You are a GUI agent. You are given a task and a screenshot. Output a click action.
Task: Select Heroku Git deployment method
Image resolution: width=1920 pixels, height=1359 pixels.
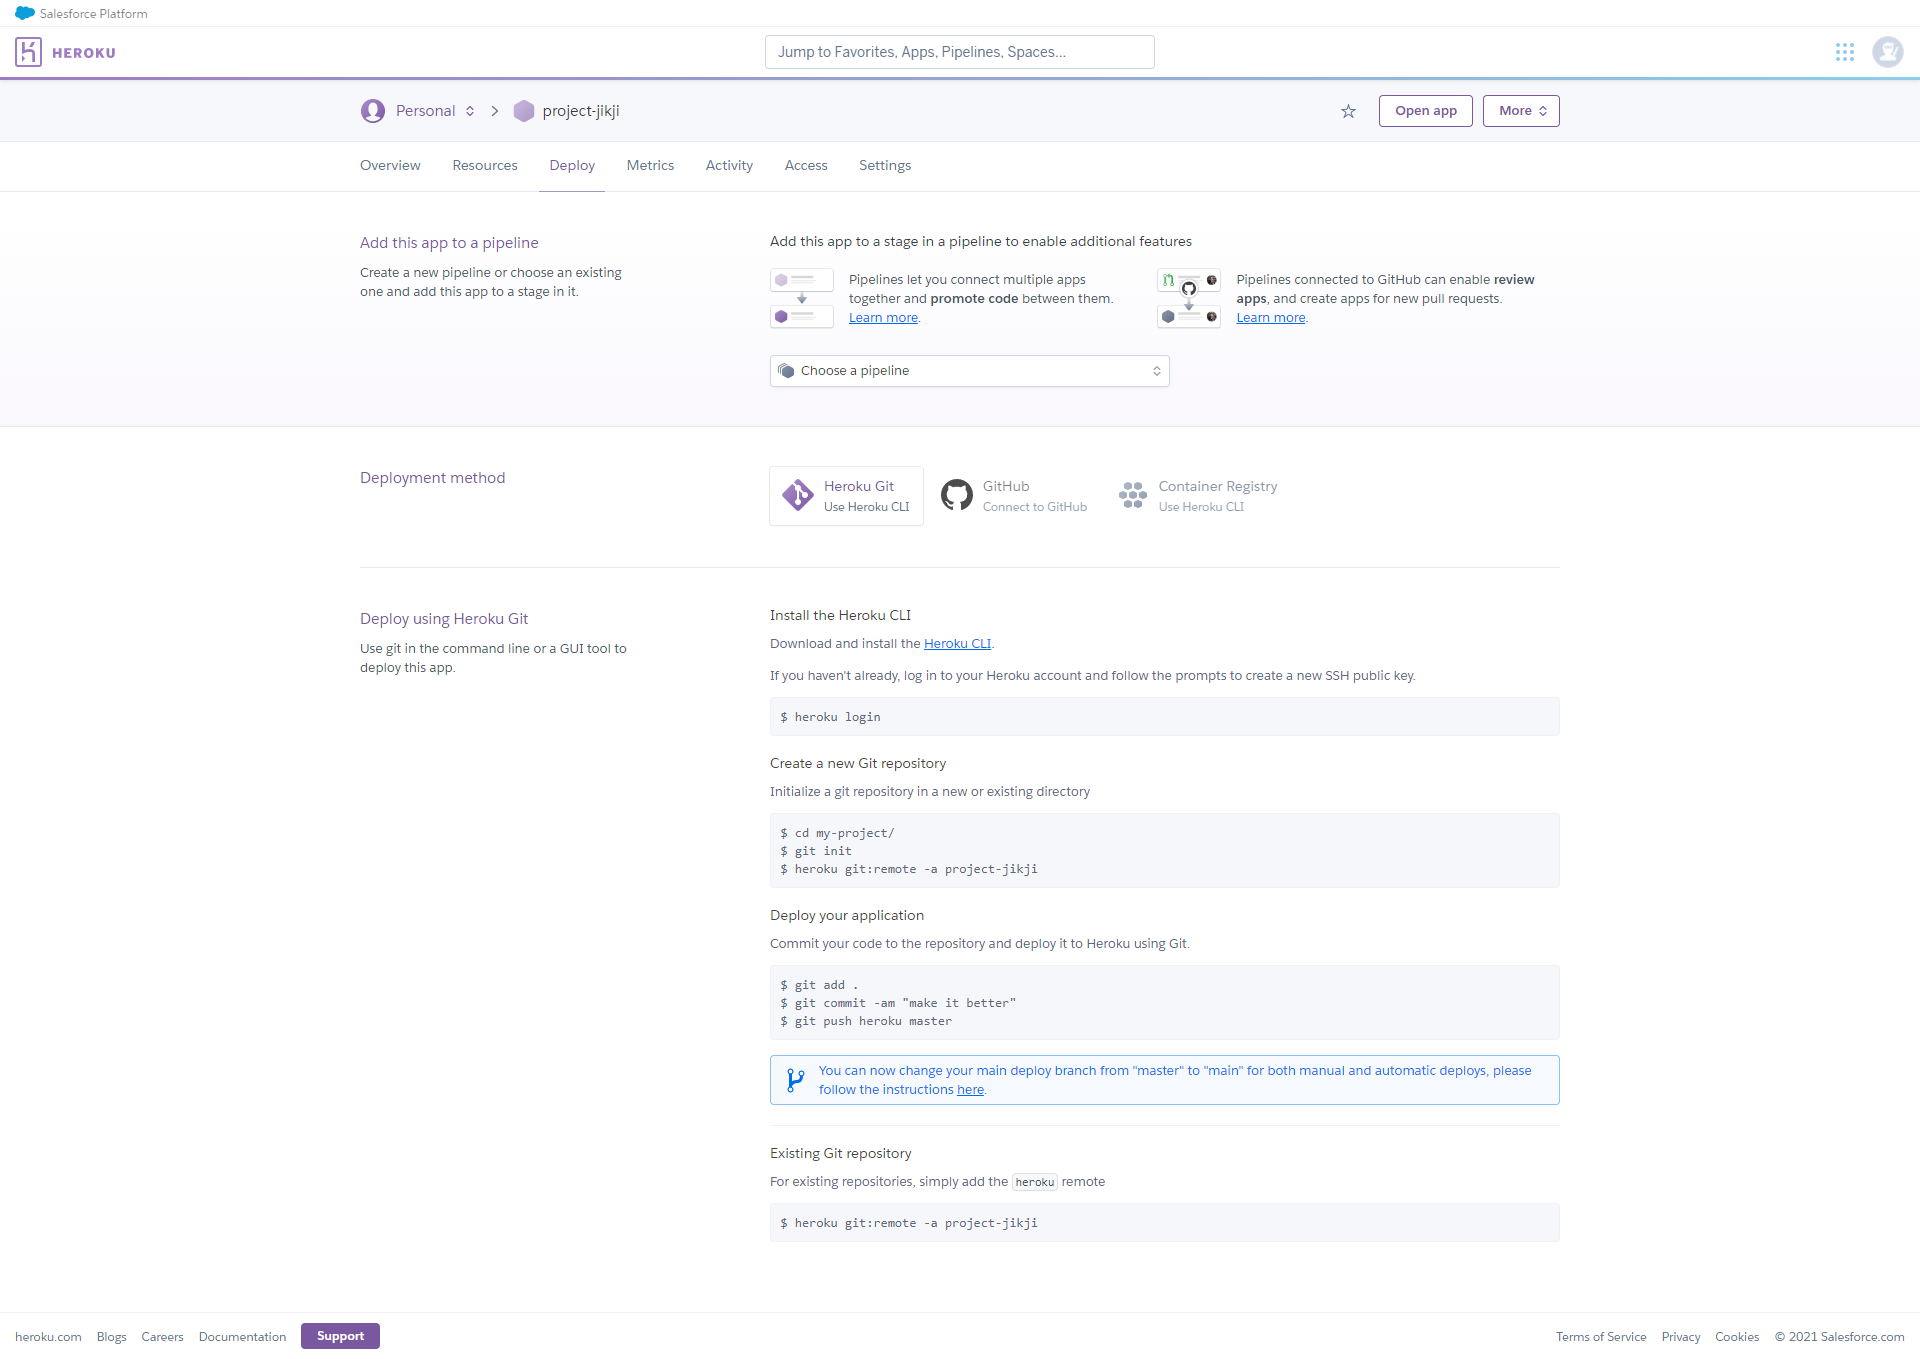[x=846, y=496]
